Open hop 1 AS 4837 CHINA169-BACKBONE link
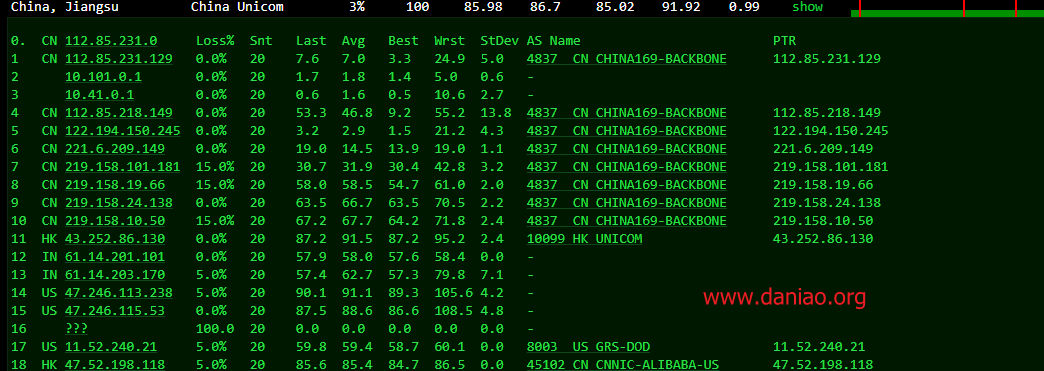The image size is (1044, 371). click(x=627, y=59)
